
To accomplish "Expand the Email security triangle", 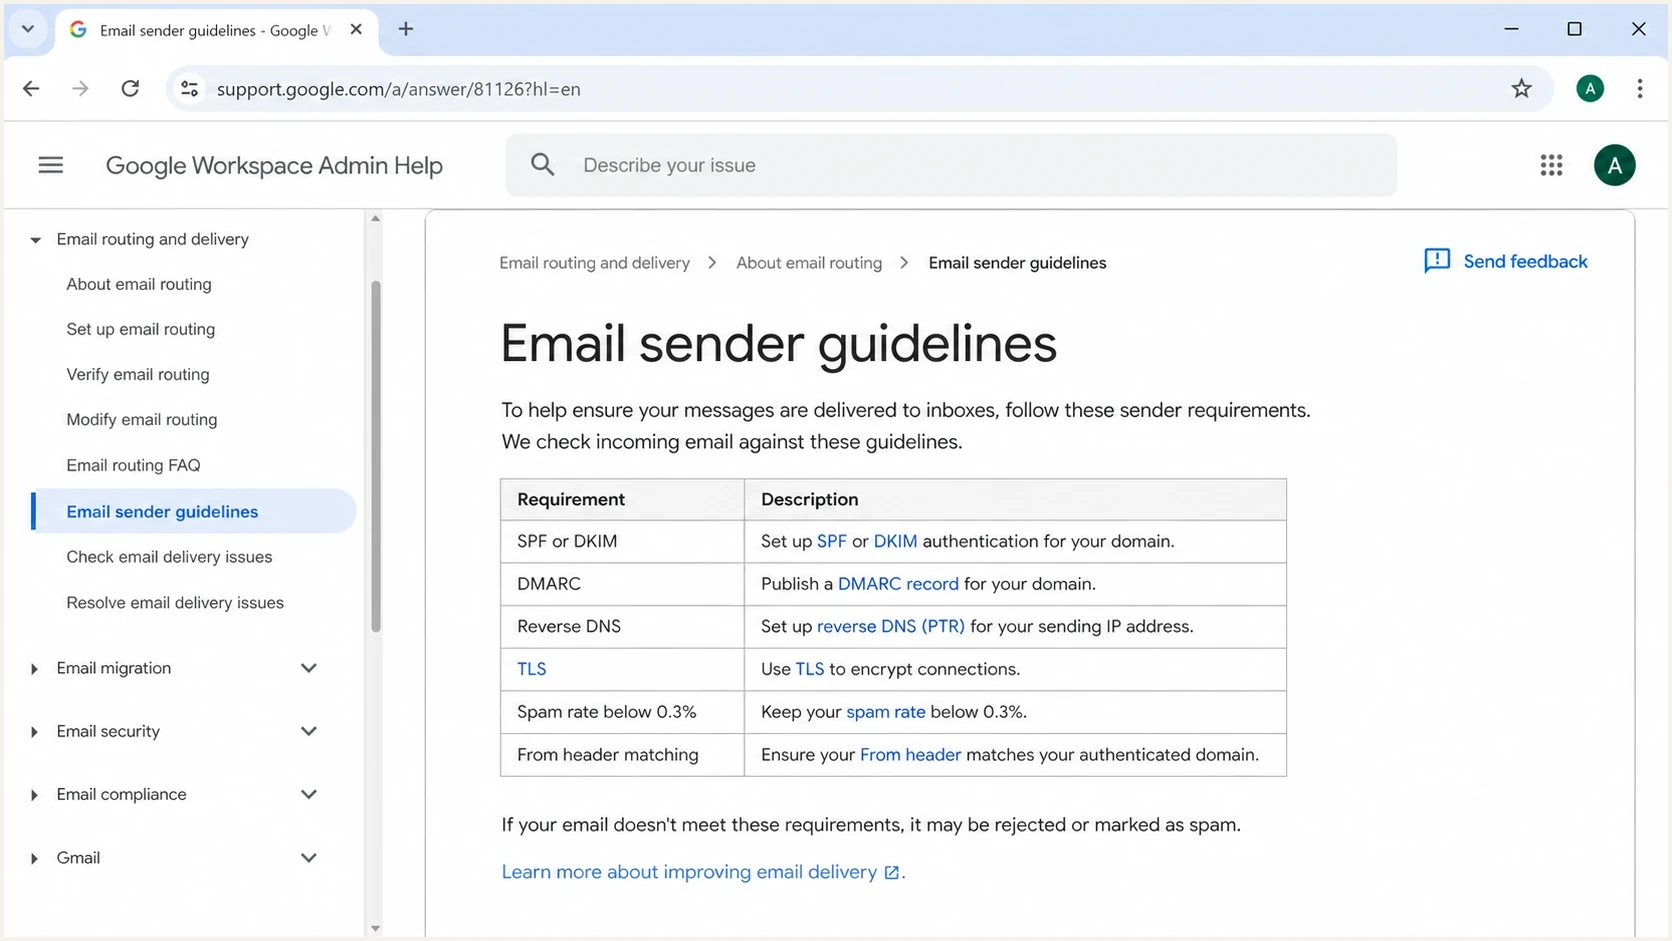I will click(35, 732).
